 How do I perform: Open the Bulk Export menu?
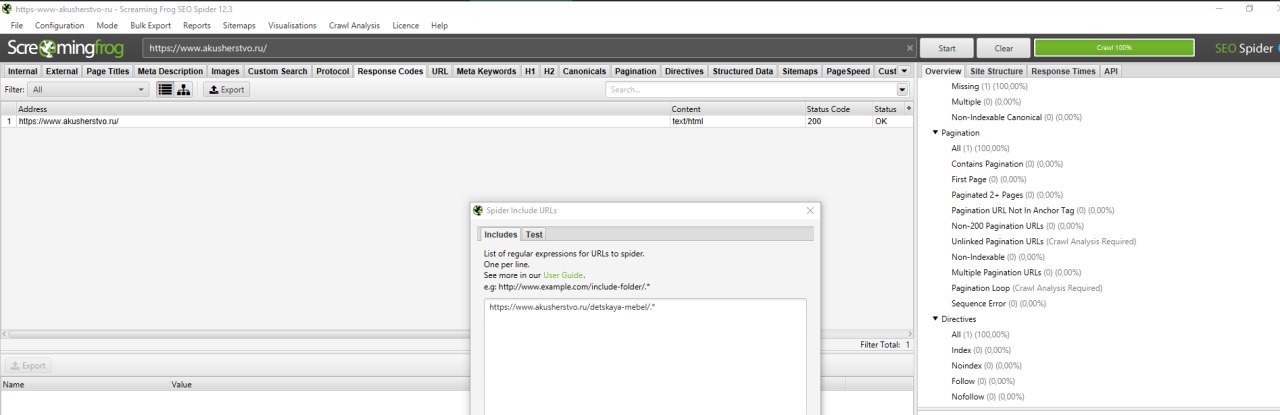[151, 25]
